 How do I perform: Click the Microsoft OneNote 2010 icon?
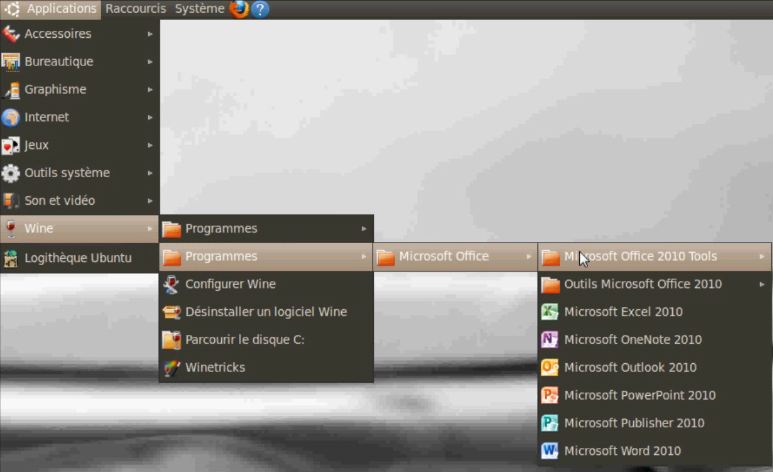(550, 340)
